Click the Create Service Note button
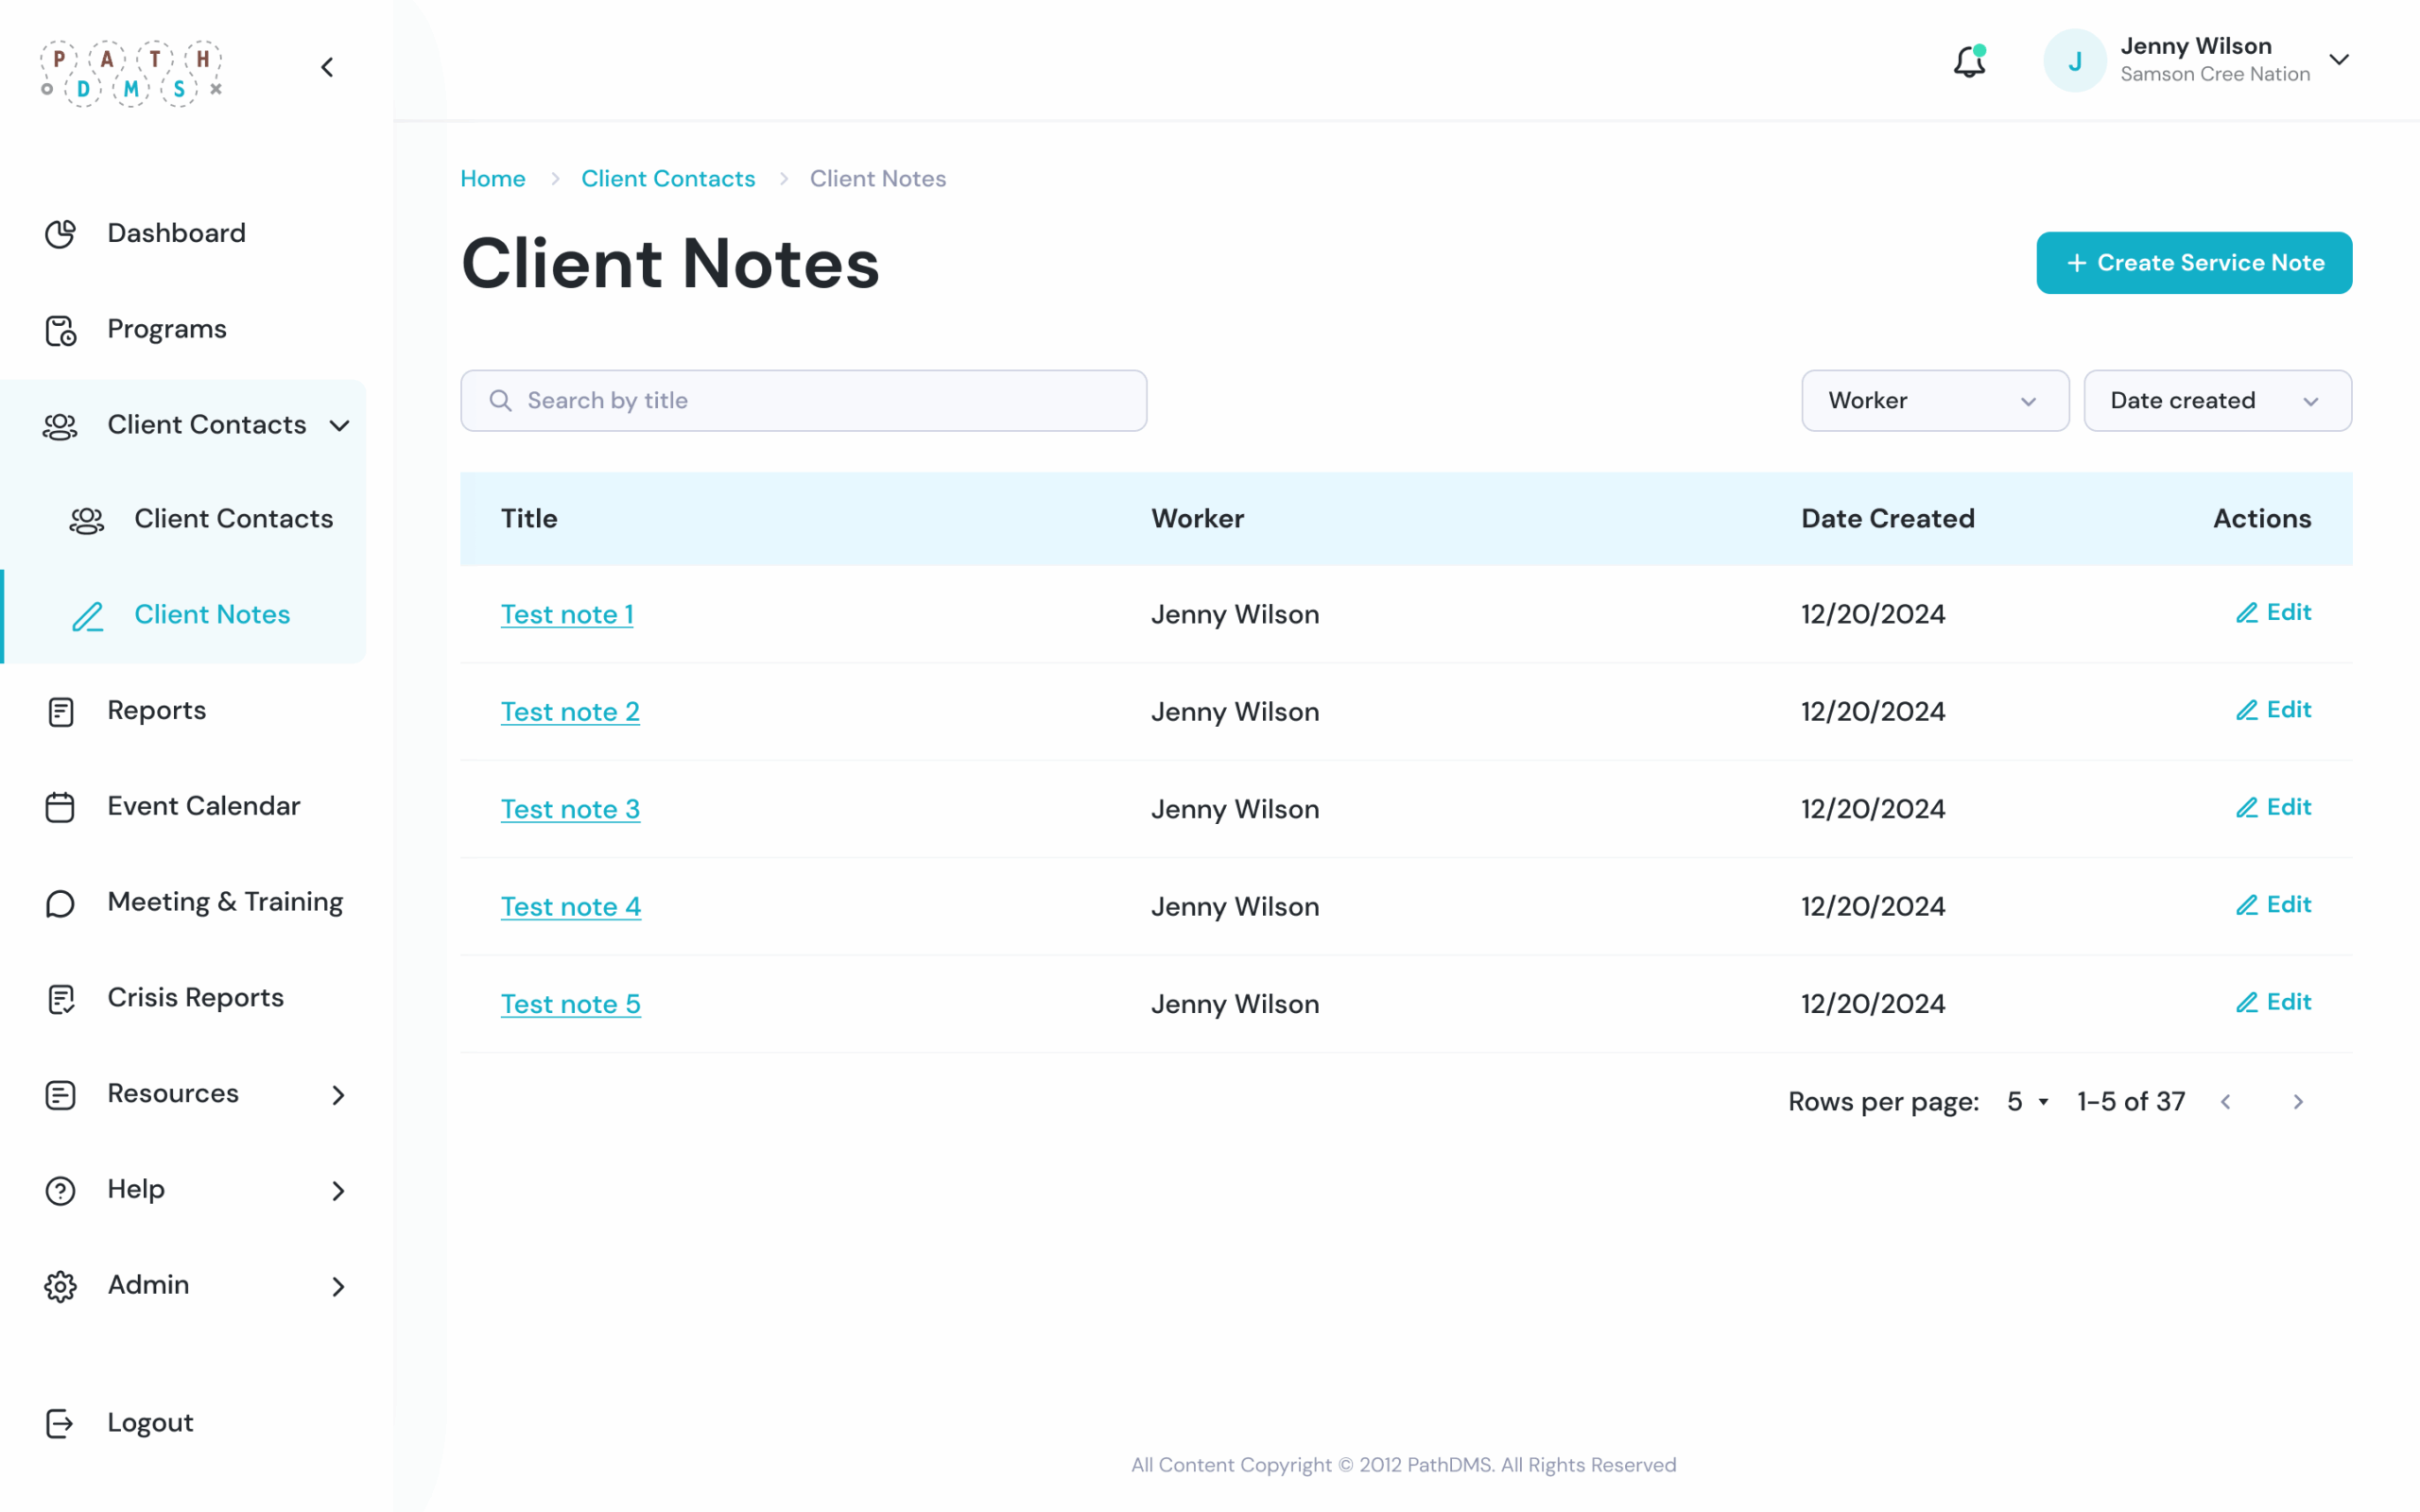The height and width of the screenshot is (1512, 2420). pos(2194,263)
